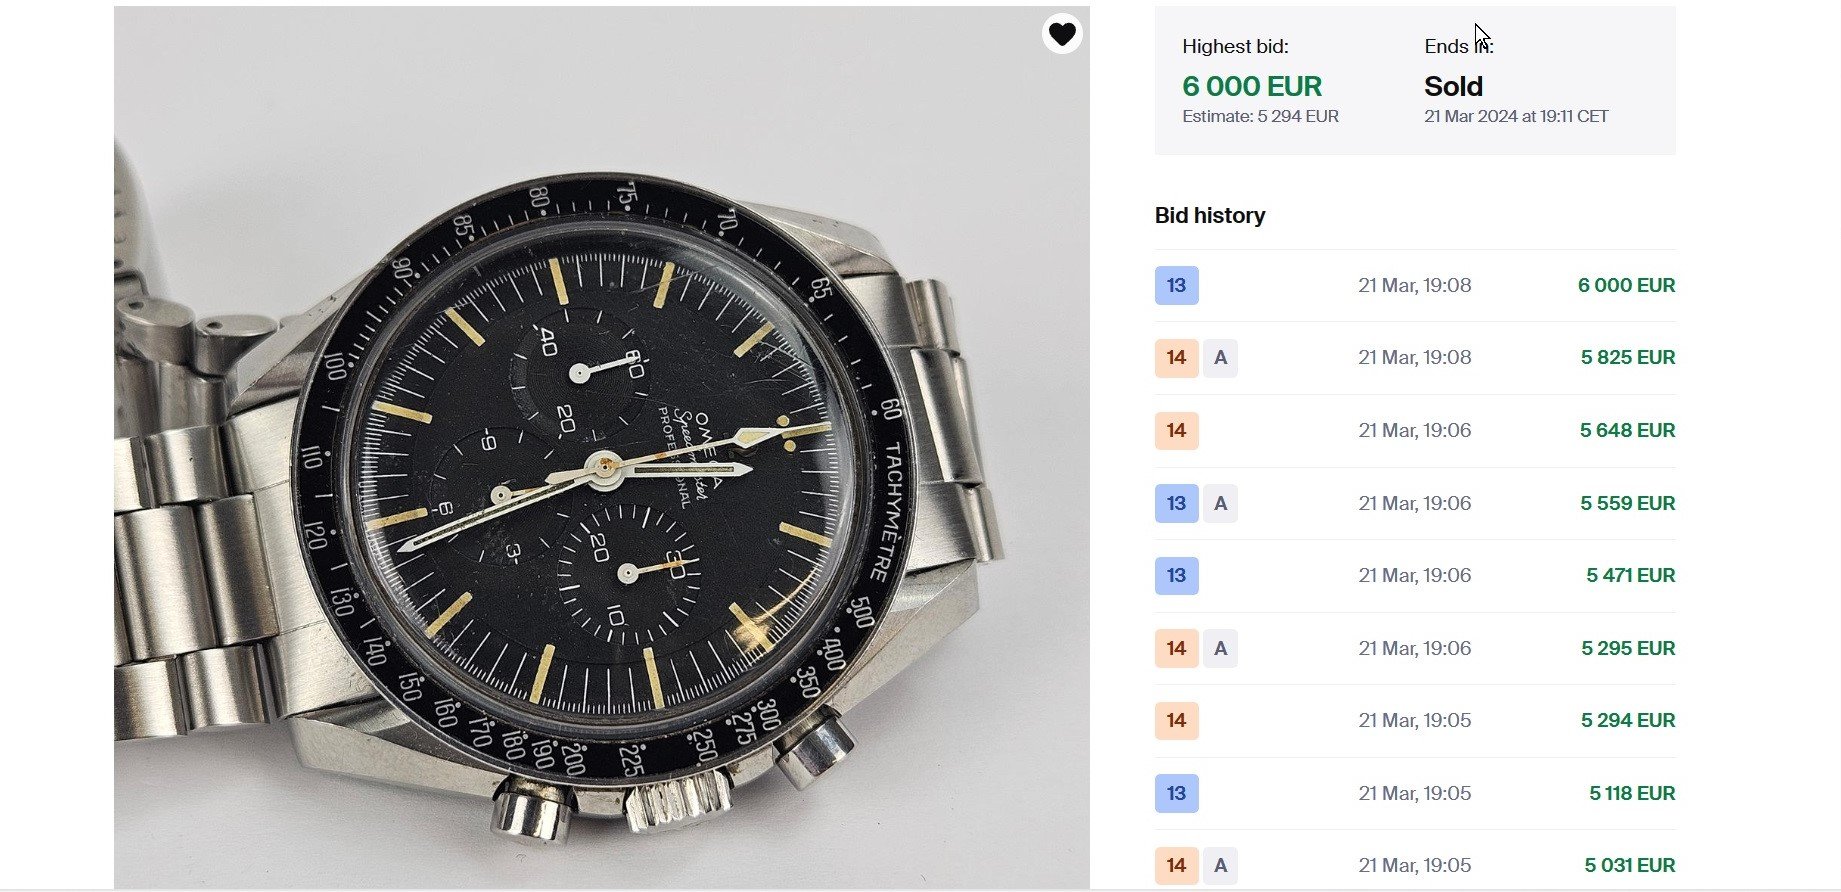Viewport: 1841px width, 892px height.
Task: Click the green 6 000 EUR highest bid amount
Action: pos(1252,87)
